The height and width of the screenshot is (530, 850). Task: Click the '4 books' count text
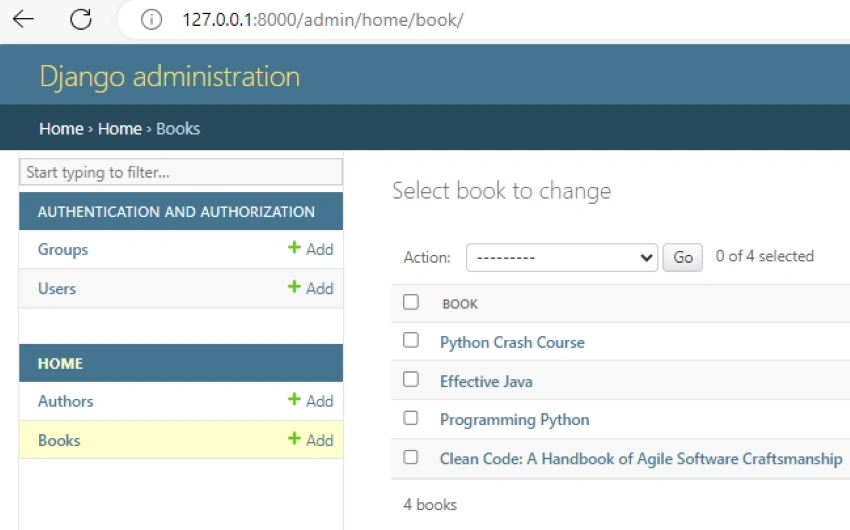[x=430, y=505]
